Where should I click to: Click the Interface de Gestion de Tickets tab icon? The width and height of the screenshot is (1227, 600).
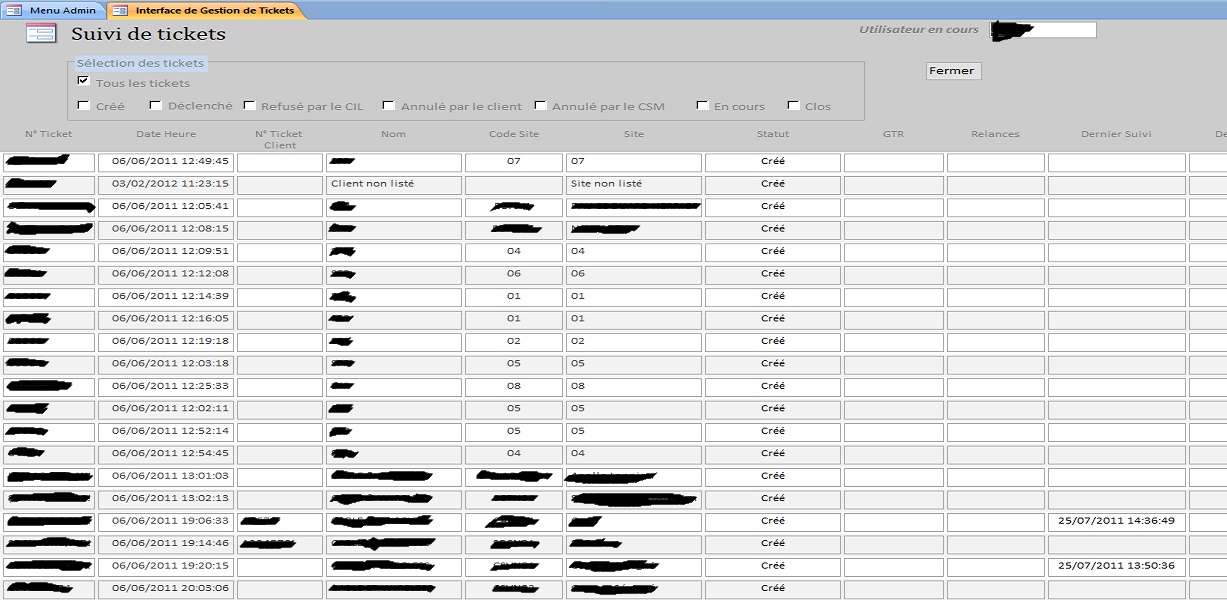tap(120, 10)
